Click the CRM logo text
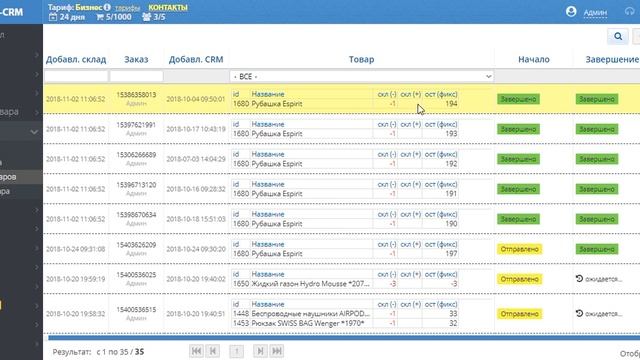 [x=11, y=12]
